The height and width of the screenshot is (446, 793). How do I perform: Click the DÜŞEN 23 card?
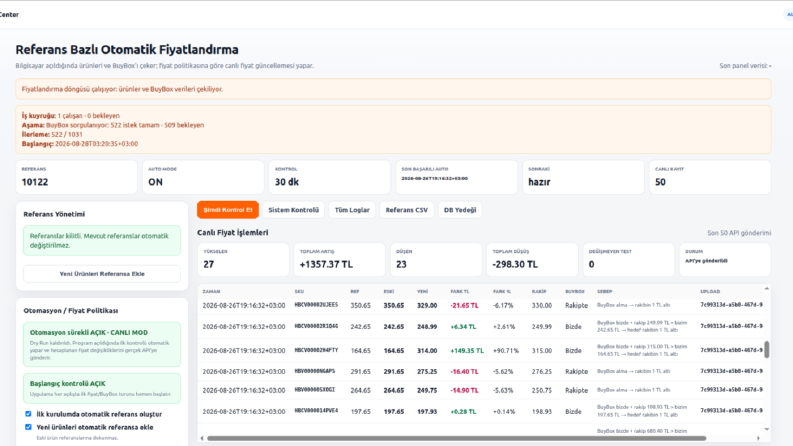pos(436,259)
